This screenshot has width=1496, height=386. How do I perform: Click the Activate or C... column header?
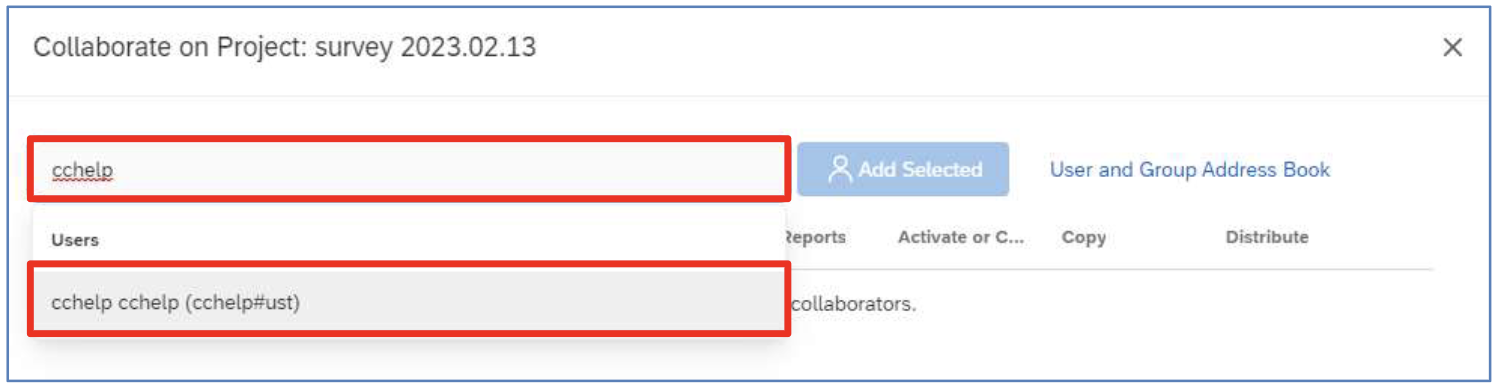961,237
